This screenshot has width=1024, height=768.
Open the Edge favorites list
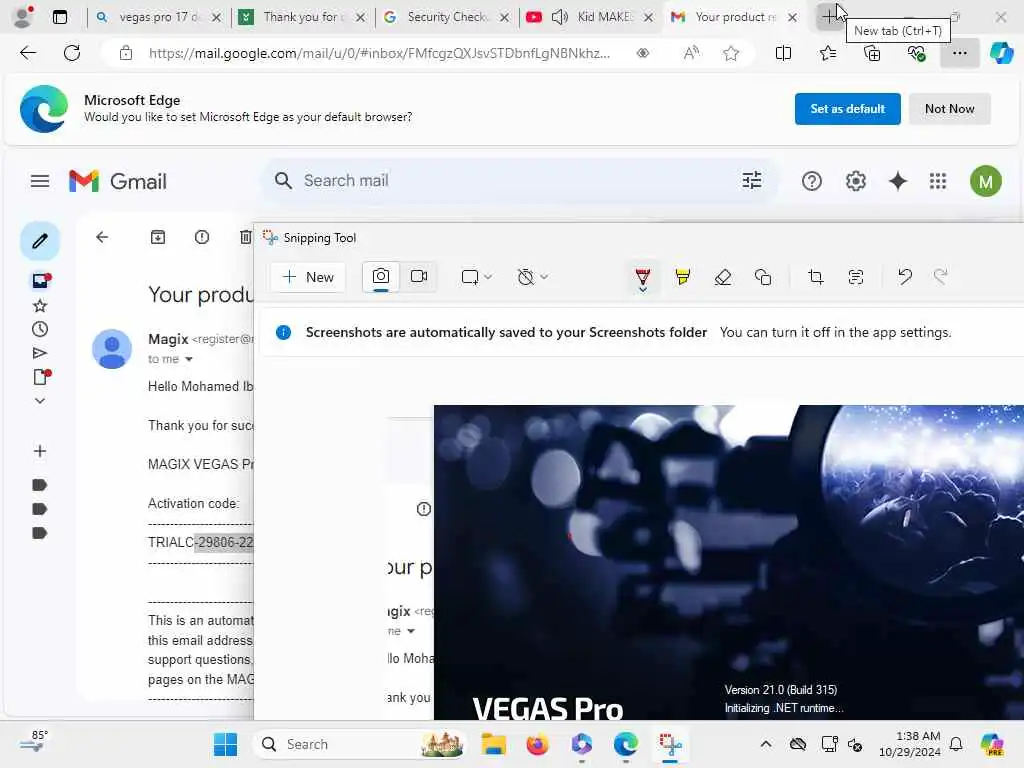pyautogui.click(x=827, y=54)
